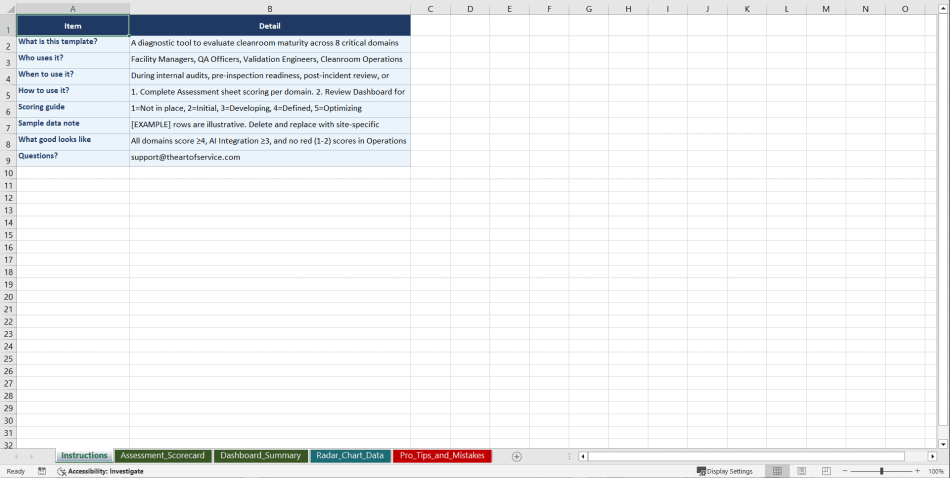Click the zoom in plus icon
The width and height of the screenshot is (950, 478).
[x=917, y=471]
